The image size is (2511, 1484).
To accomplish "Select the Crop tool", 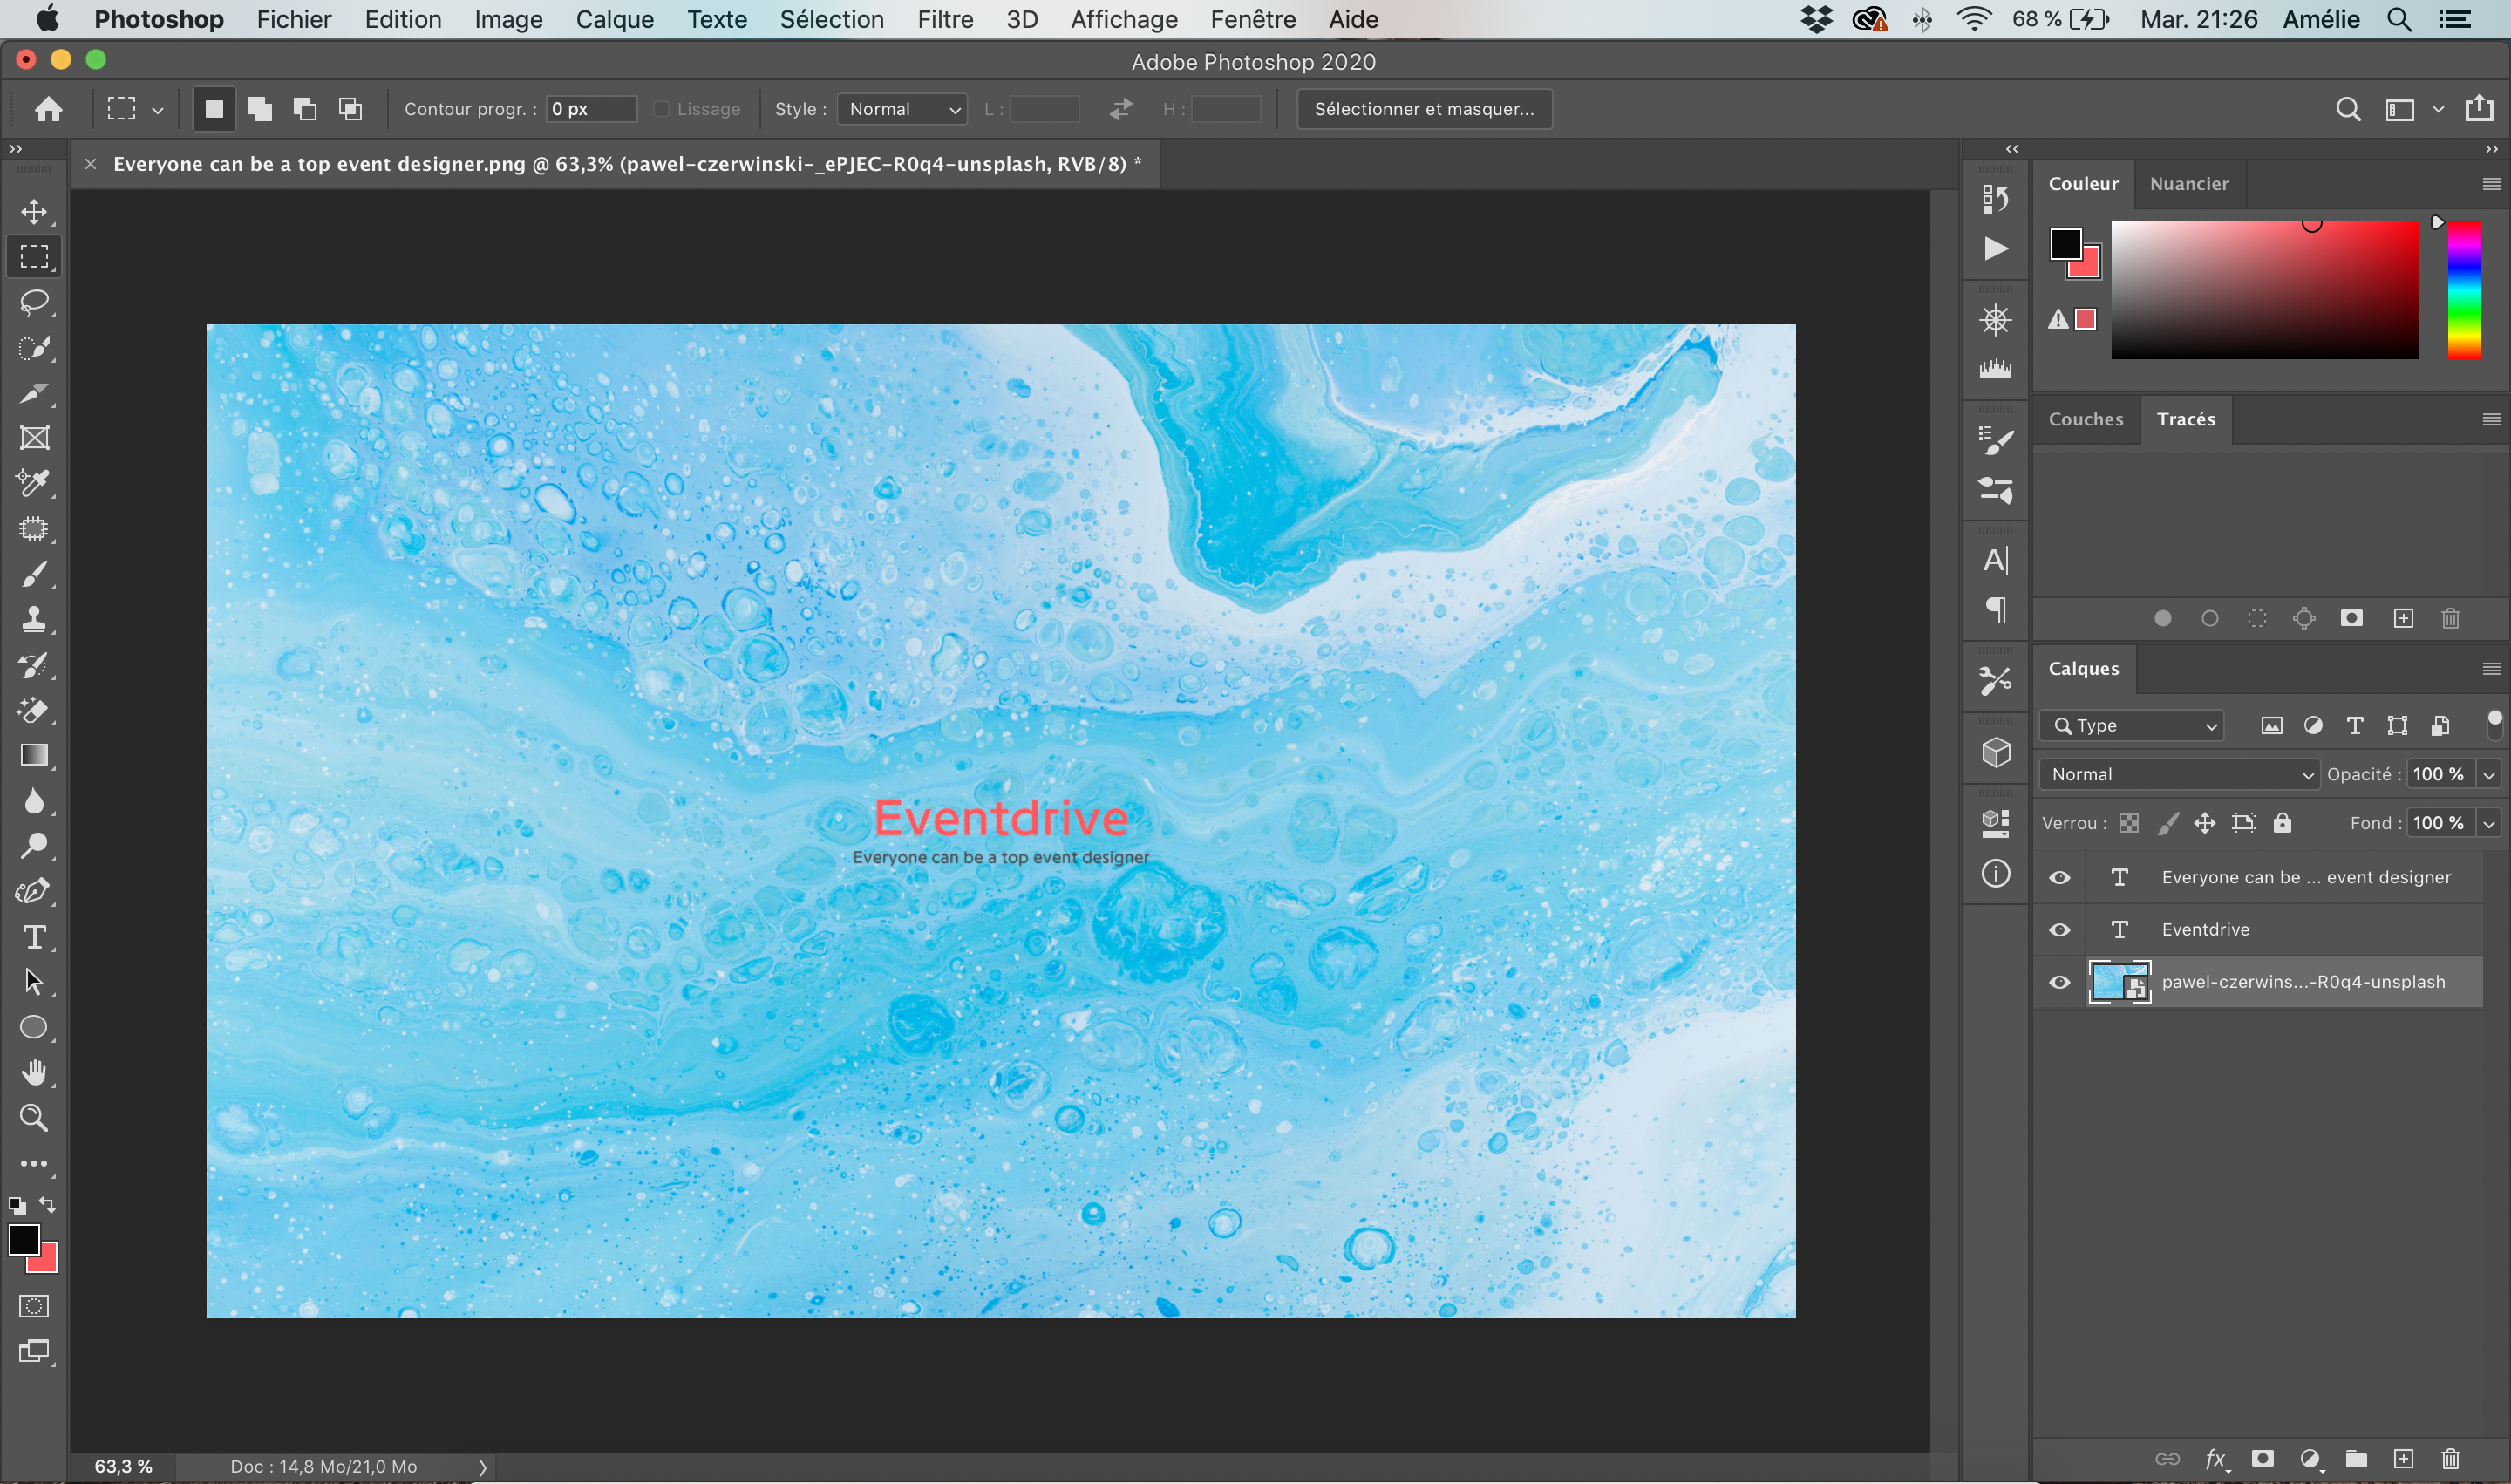I will click(34, 393).
